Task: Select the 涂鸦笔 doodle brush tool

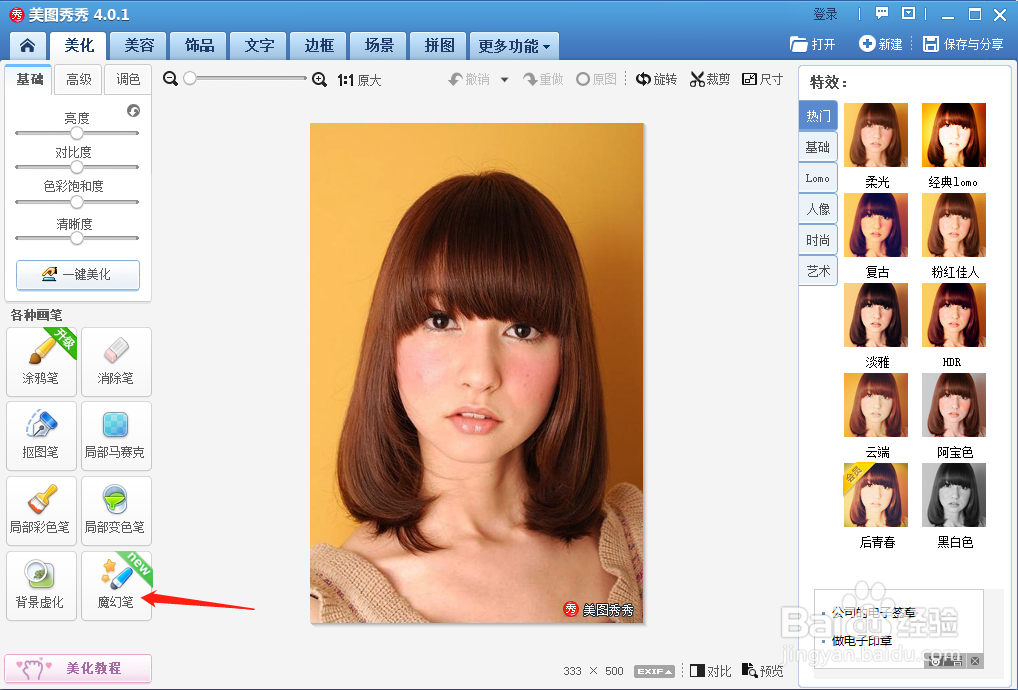Action: 42,362
